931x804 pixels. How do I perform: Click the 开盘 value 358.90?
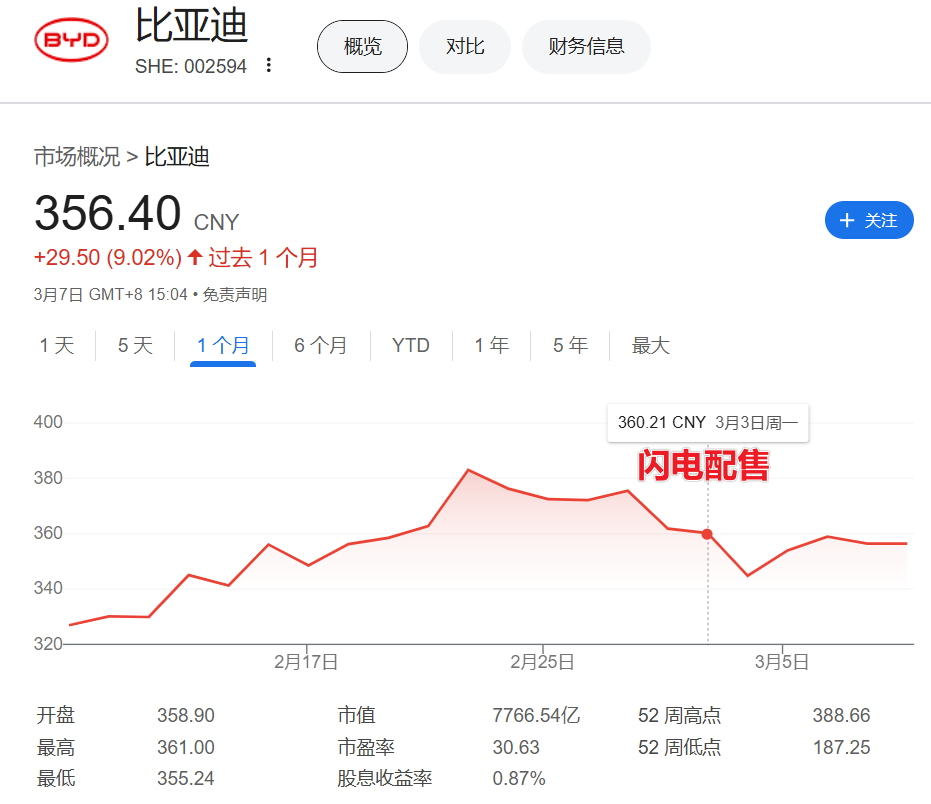[x=186, y=716]
